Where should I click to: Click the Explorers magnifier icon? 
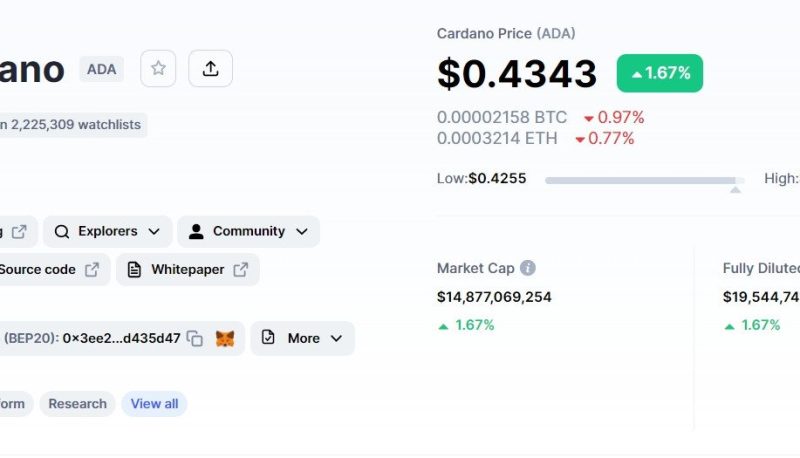[62, 232]
